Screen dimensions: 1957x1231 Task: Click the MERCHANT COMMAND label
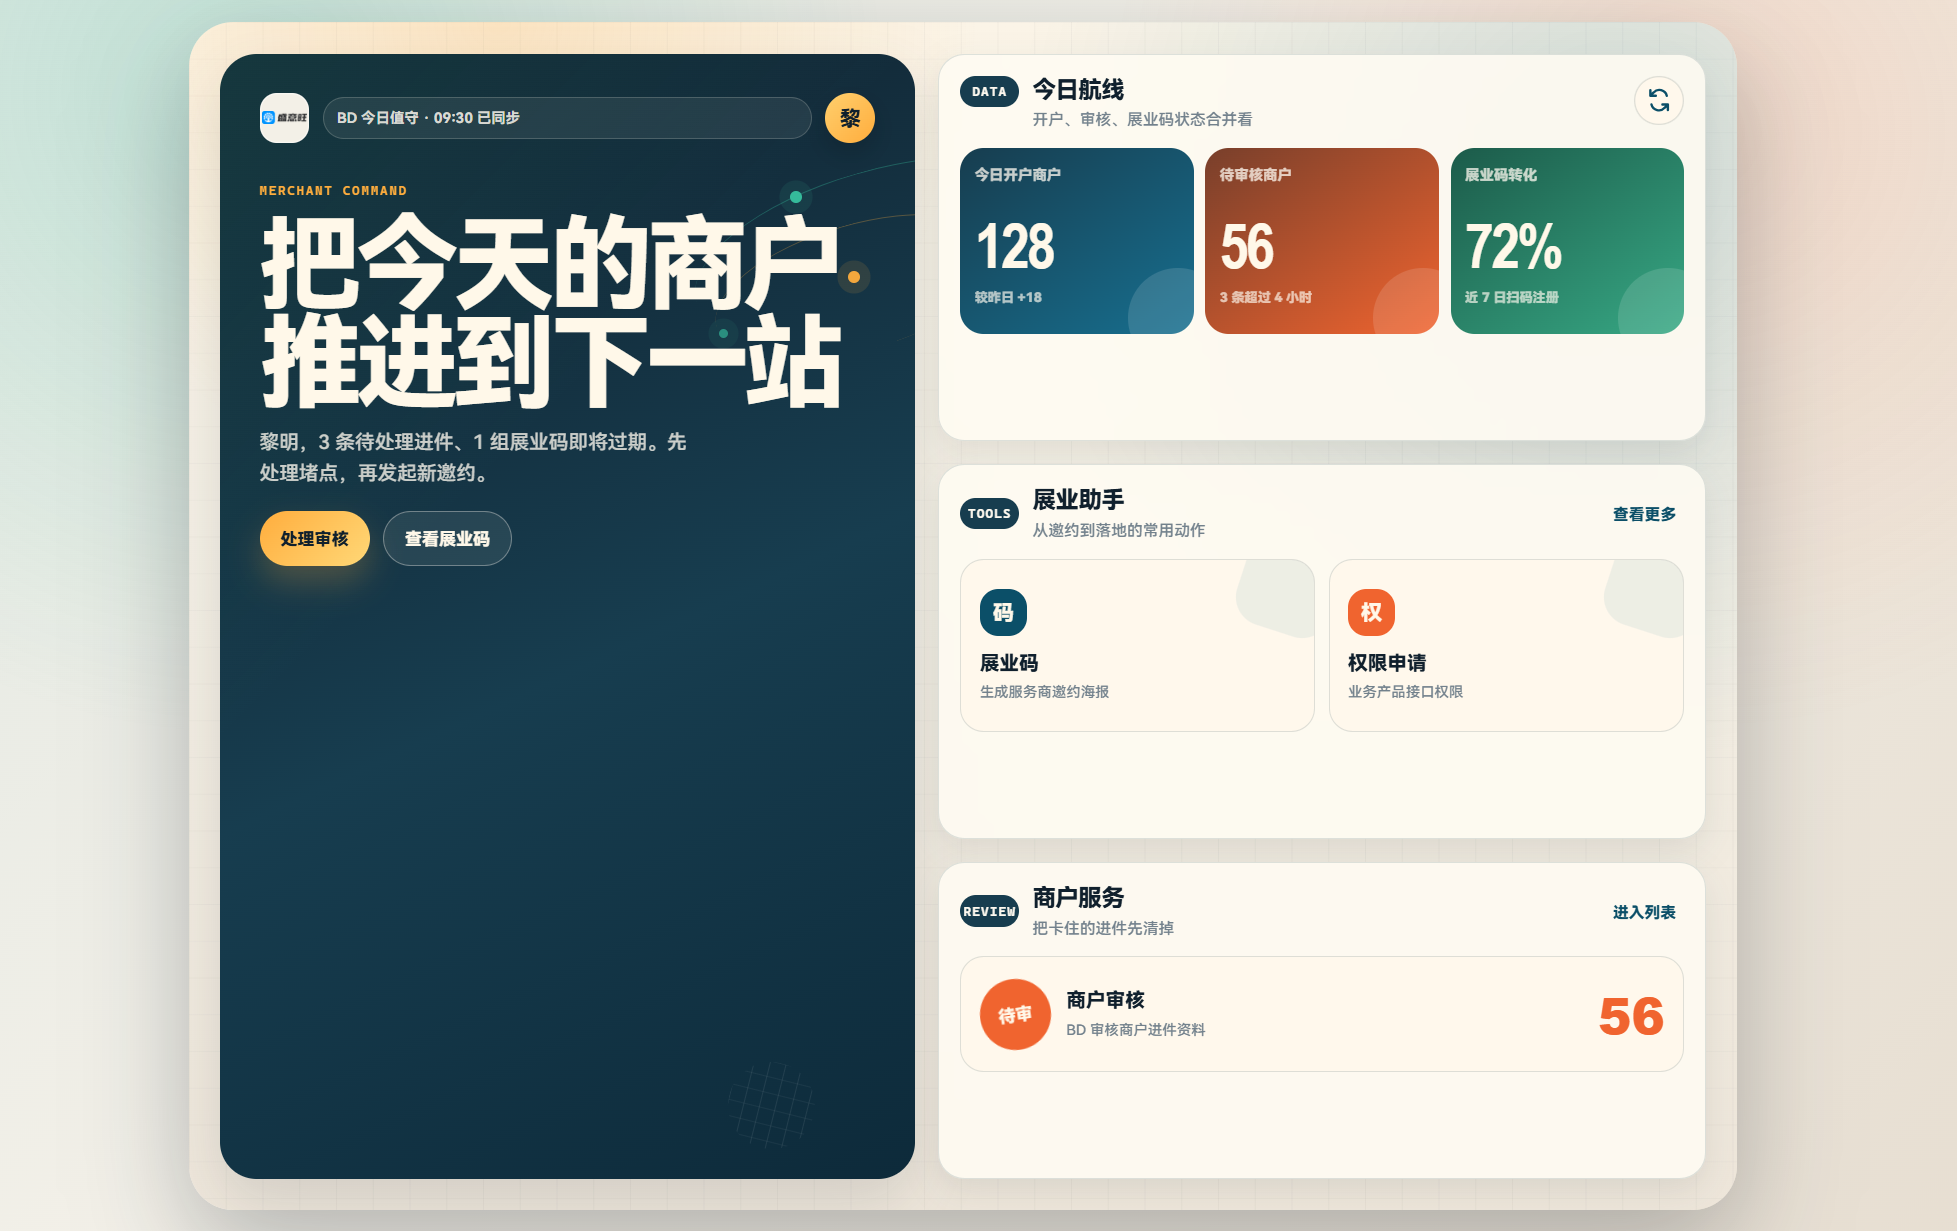333,191
